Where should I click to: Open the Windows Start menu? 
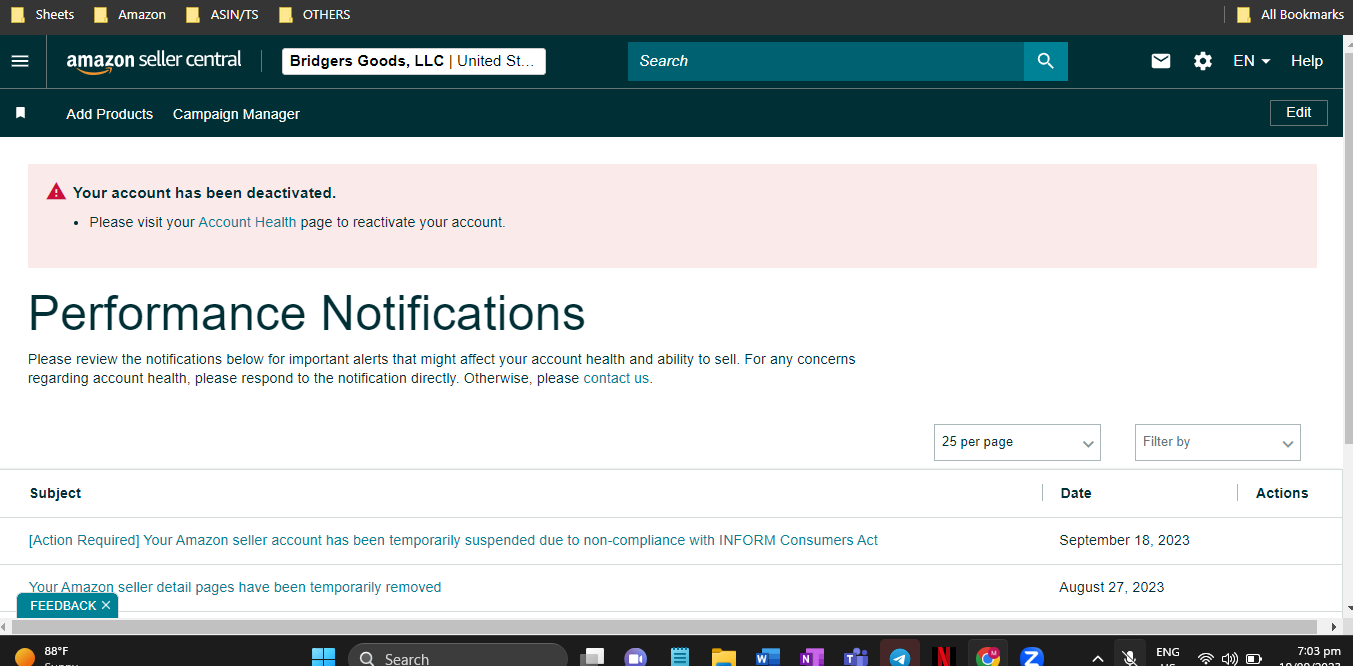pyautogui.click(x=323, y=657)
